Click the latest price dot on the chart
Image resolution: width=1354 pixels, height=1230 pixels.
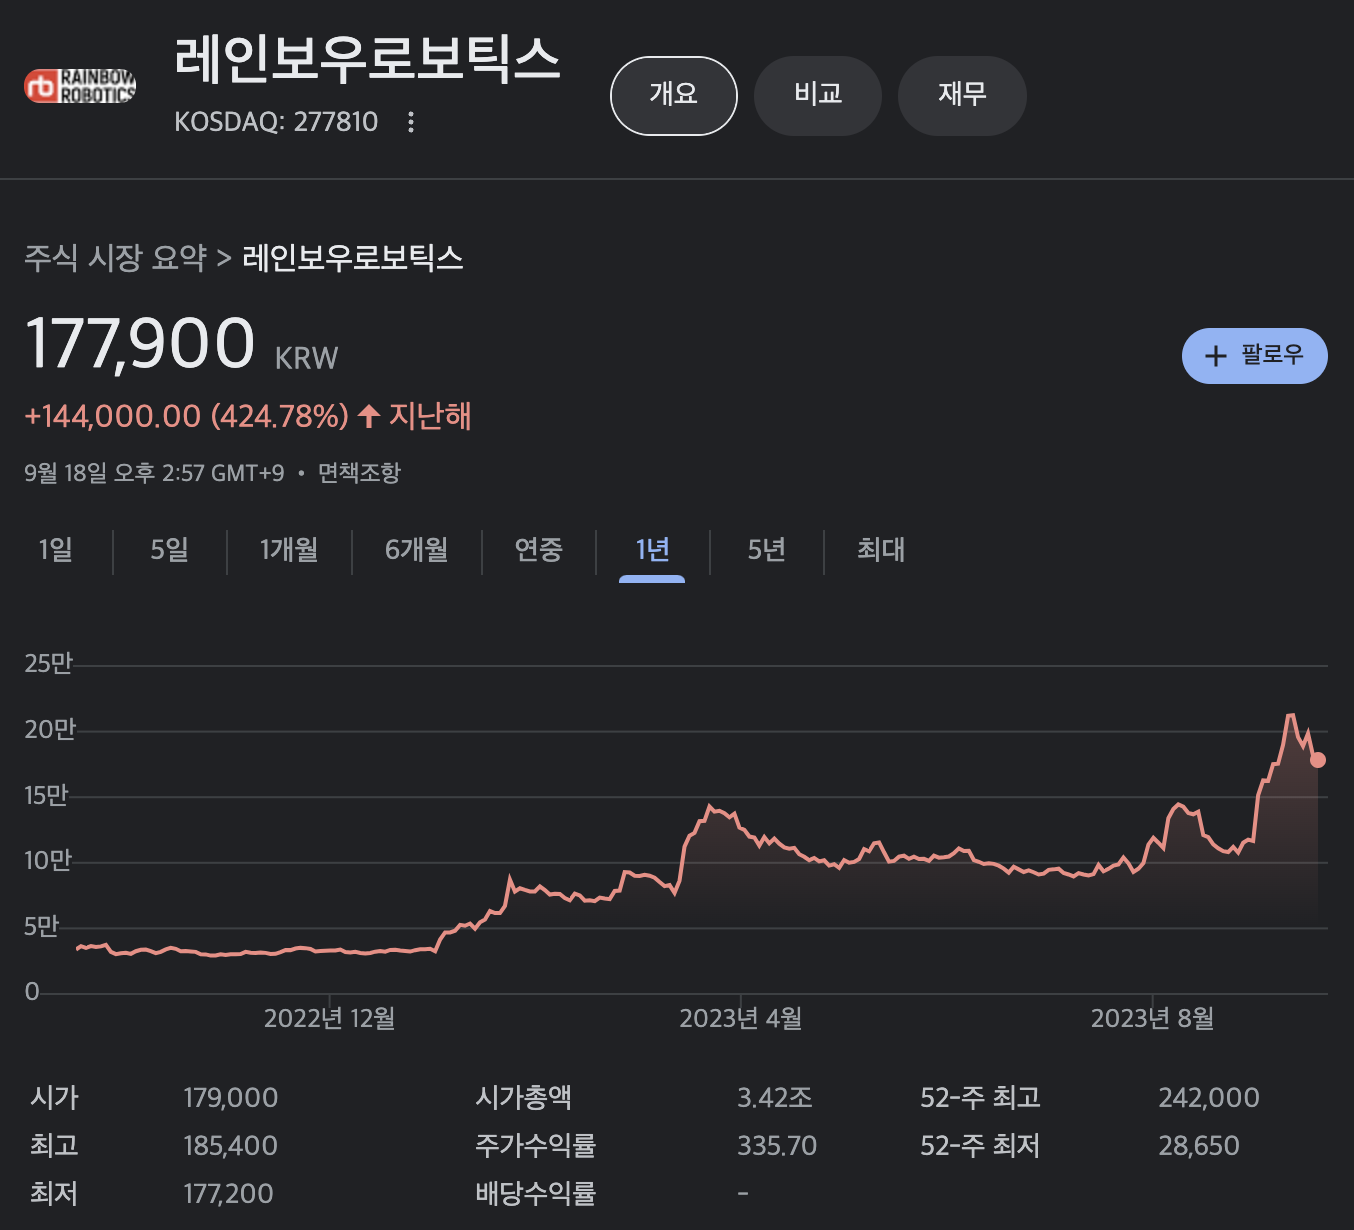[1318, 760]
